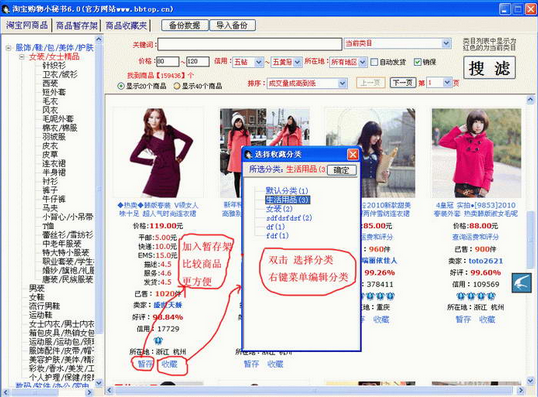Click 确定 in category dialog

pos(341,170)
